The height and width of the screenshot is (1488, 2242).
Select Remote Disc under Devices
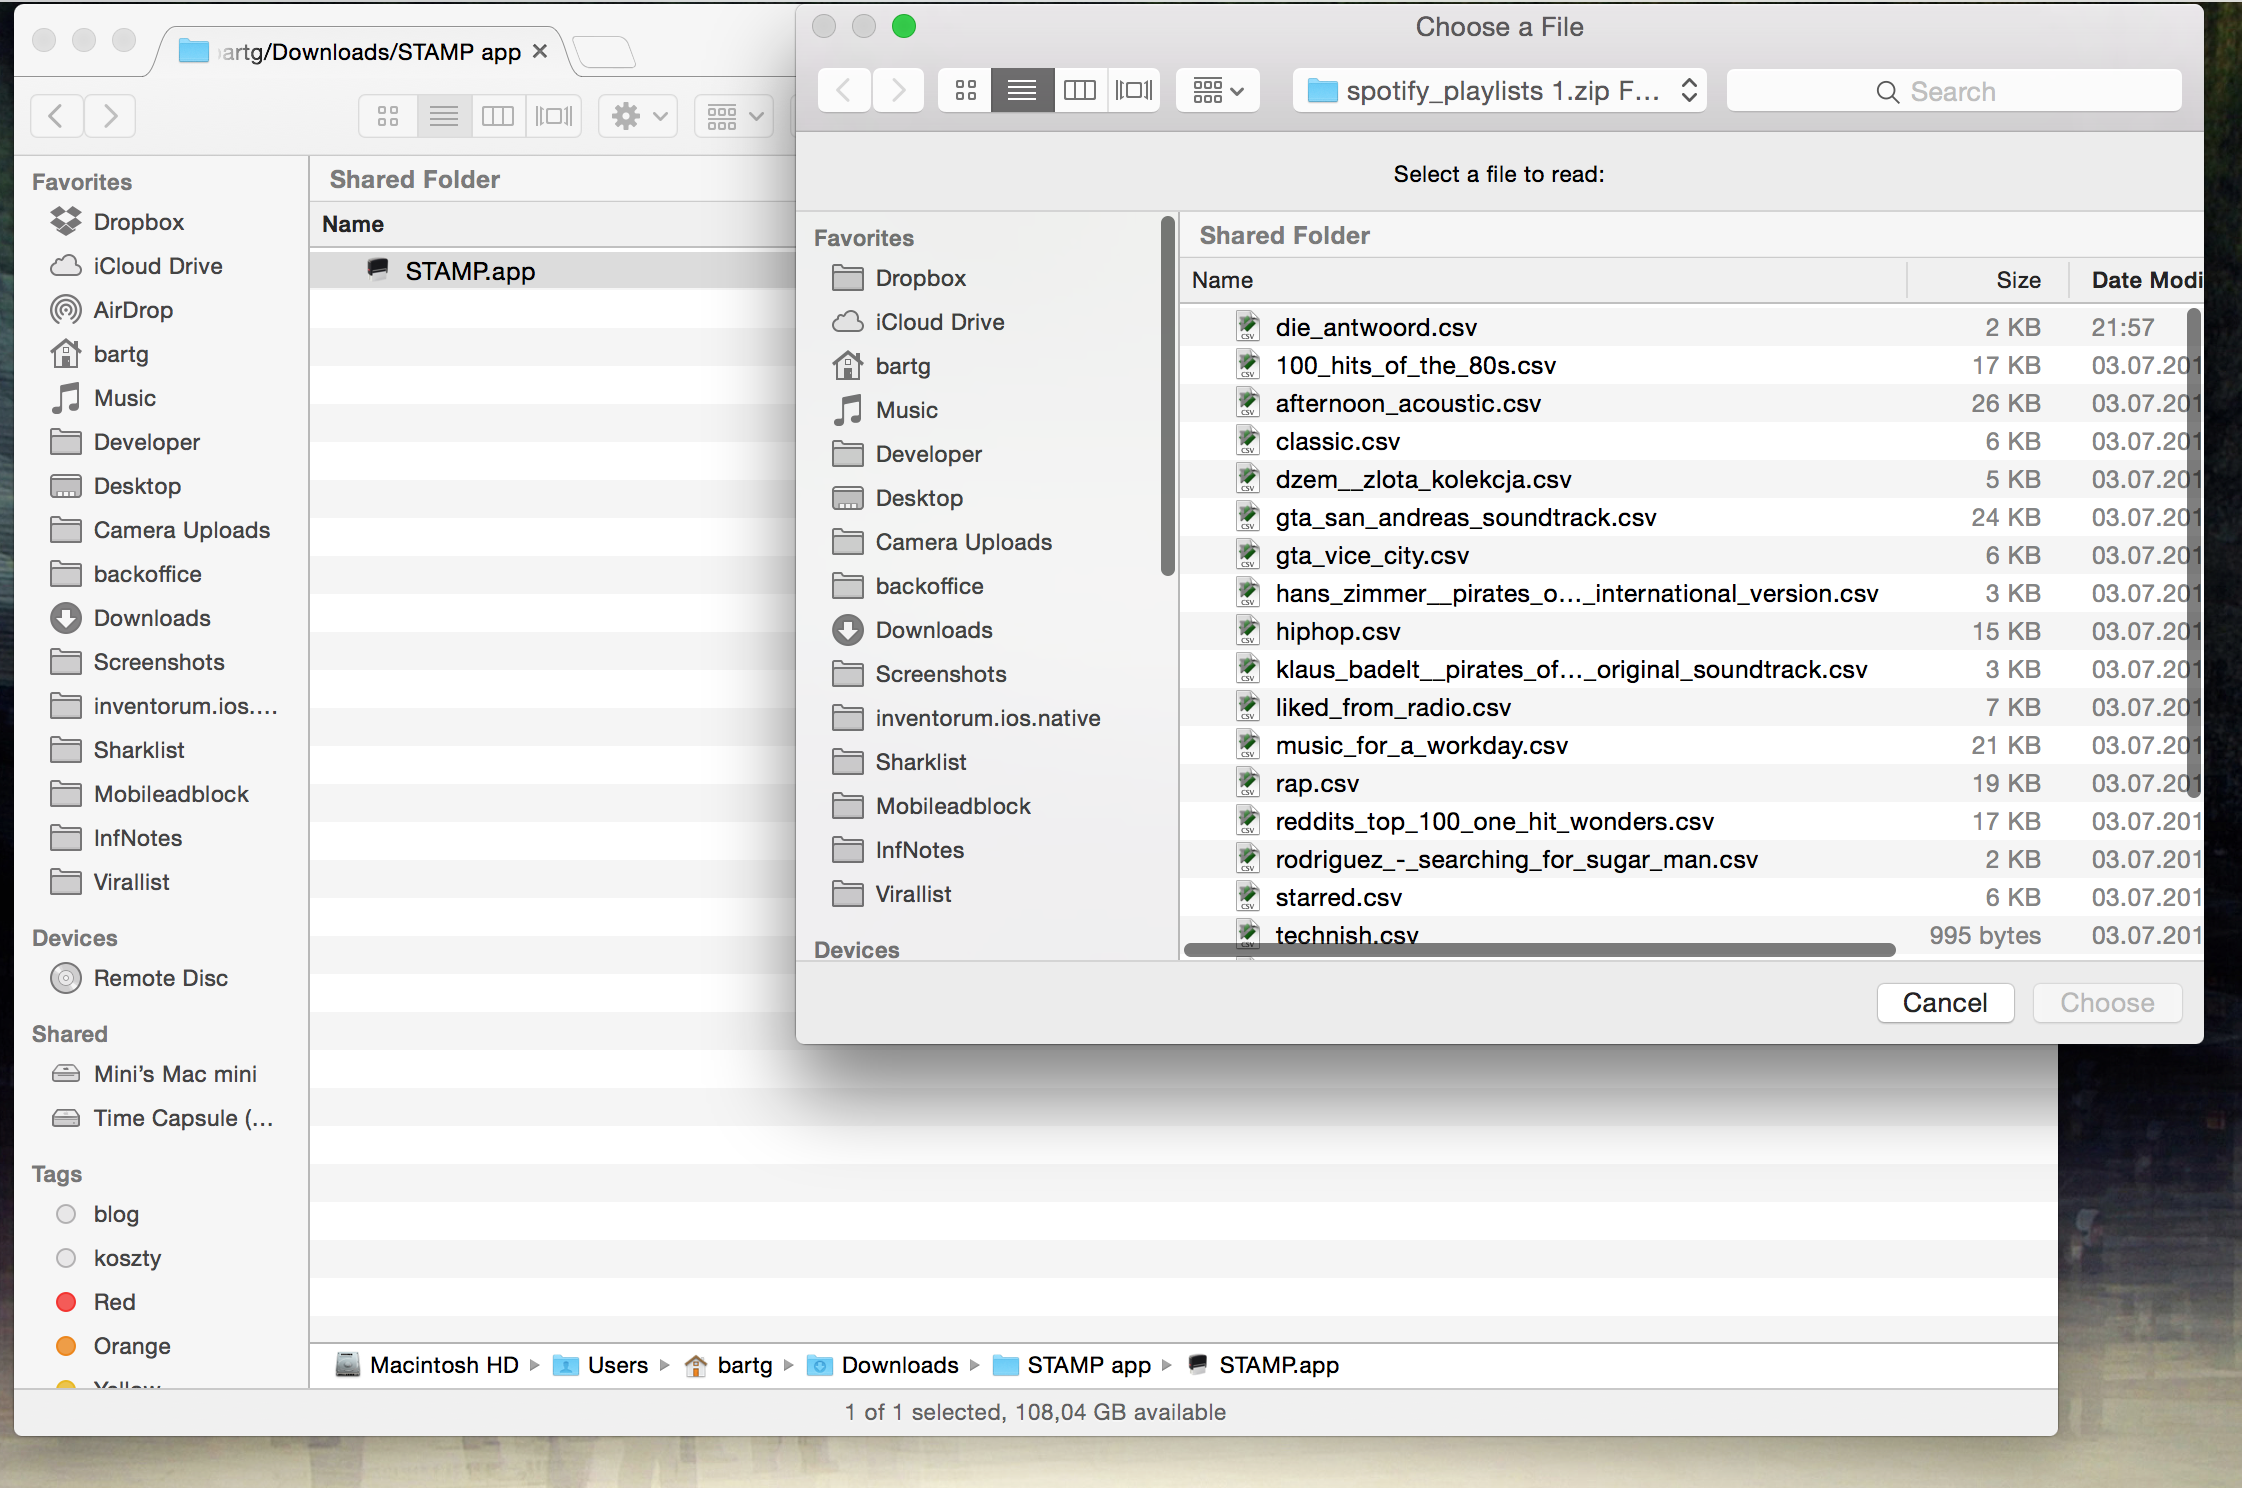160,978
